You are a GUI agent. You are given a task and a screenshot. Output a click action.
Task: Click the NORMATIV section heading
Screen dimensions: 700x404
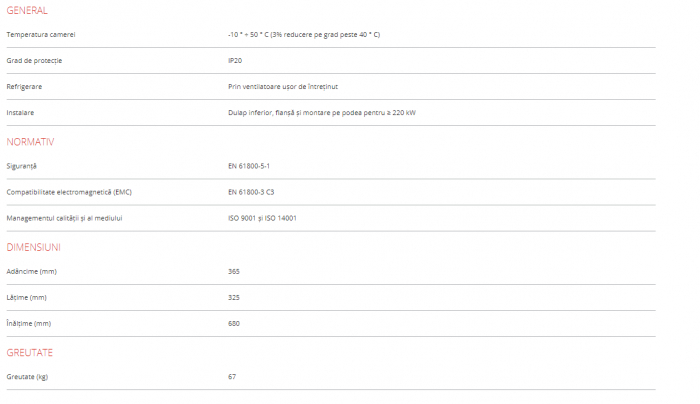point(30,141)
